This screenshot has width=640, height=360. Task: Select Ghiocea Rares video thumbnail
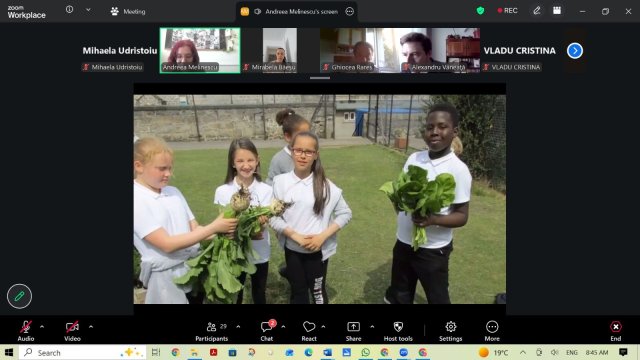[x=360, y=51]
